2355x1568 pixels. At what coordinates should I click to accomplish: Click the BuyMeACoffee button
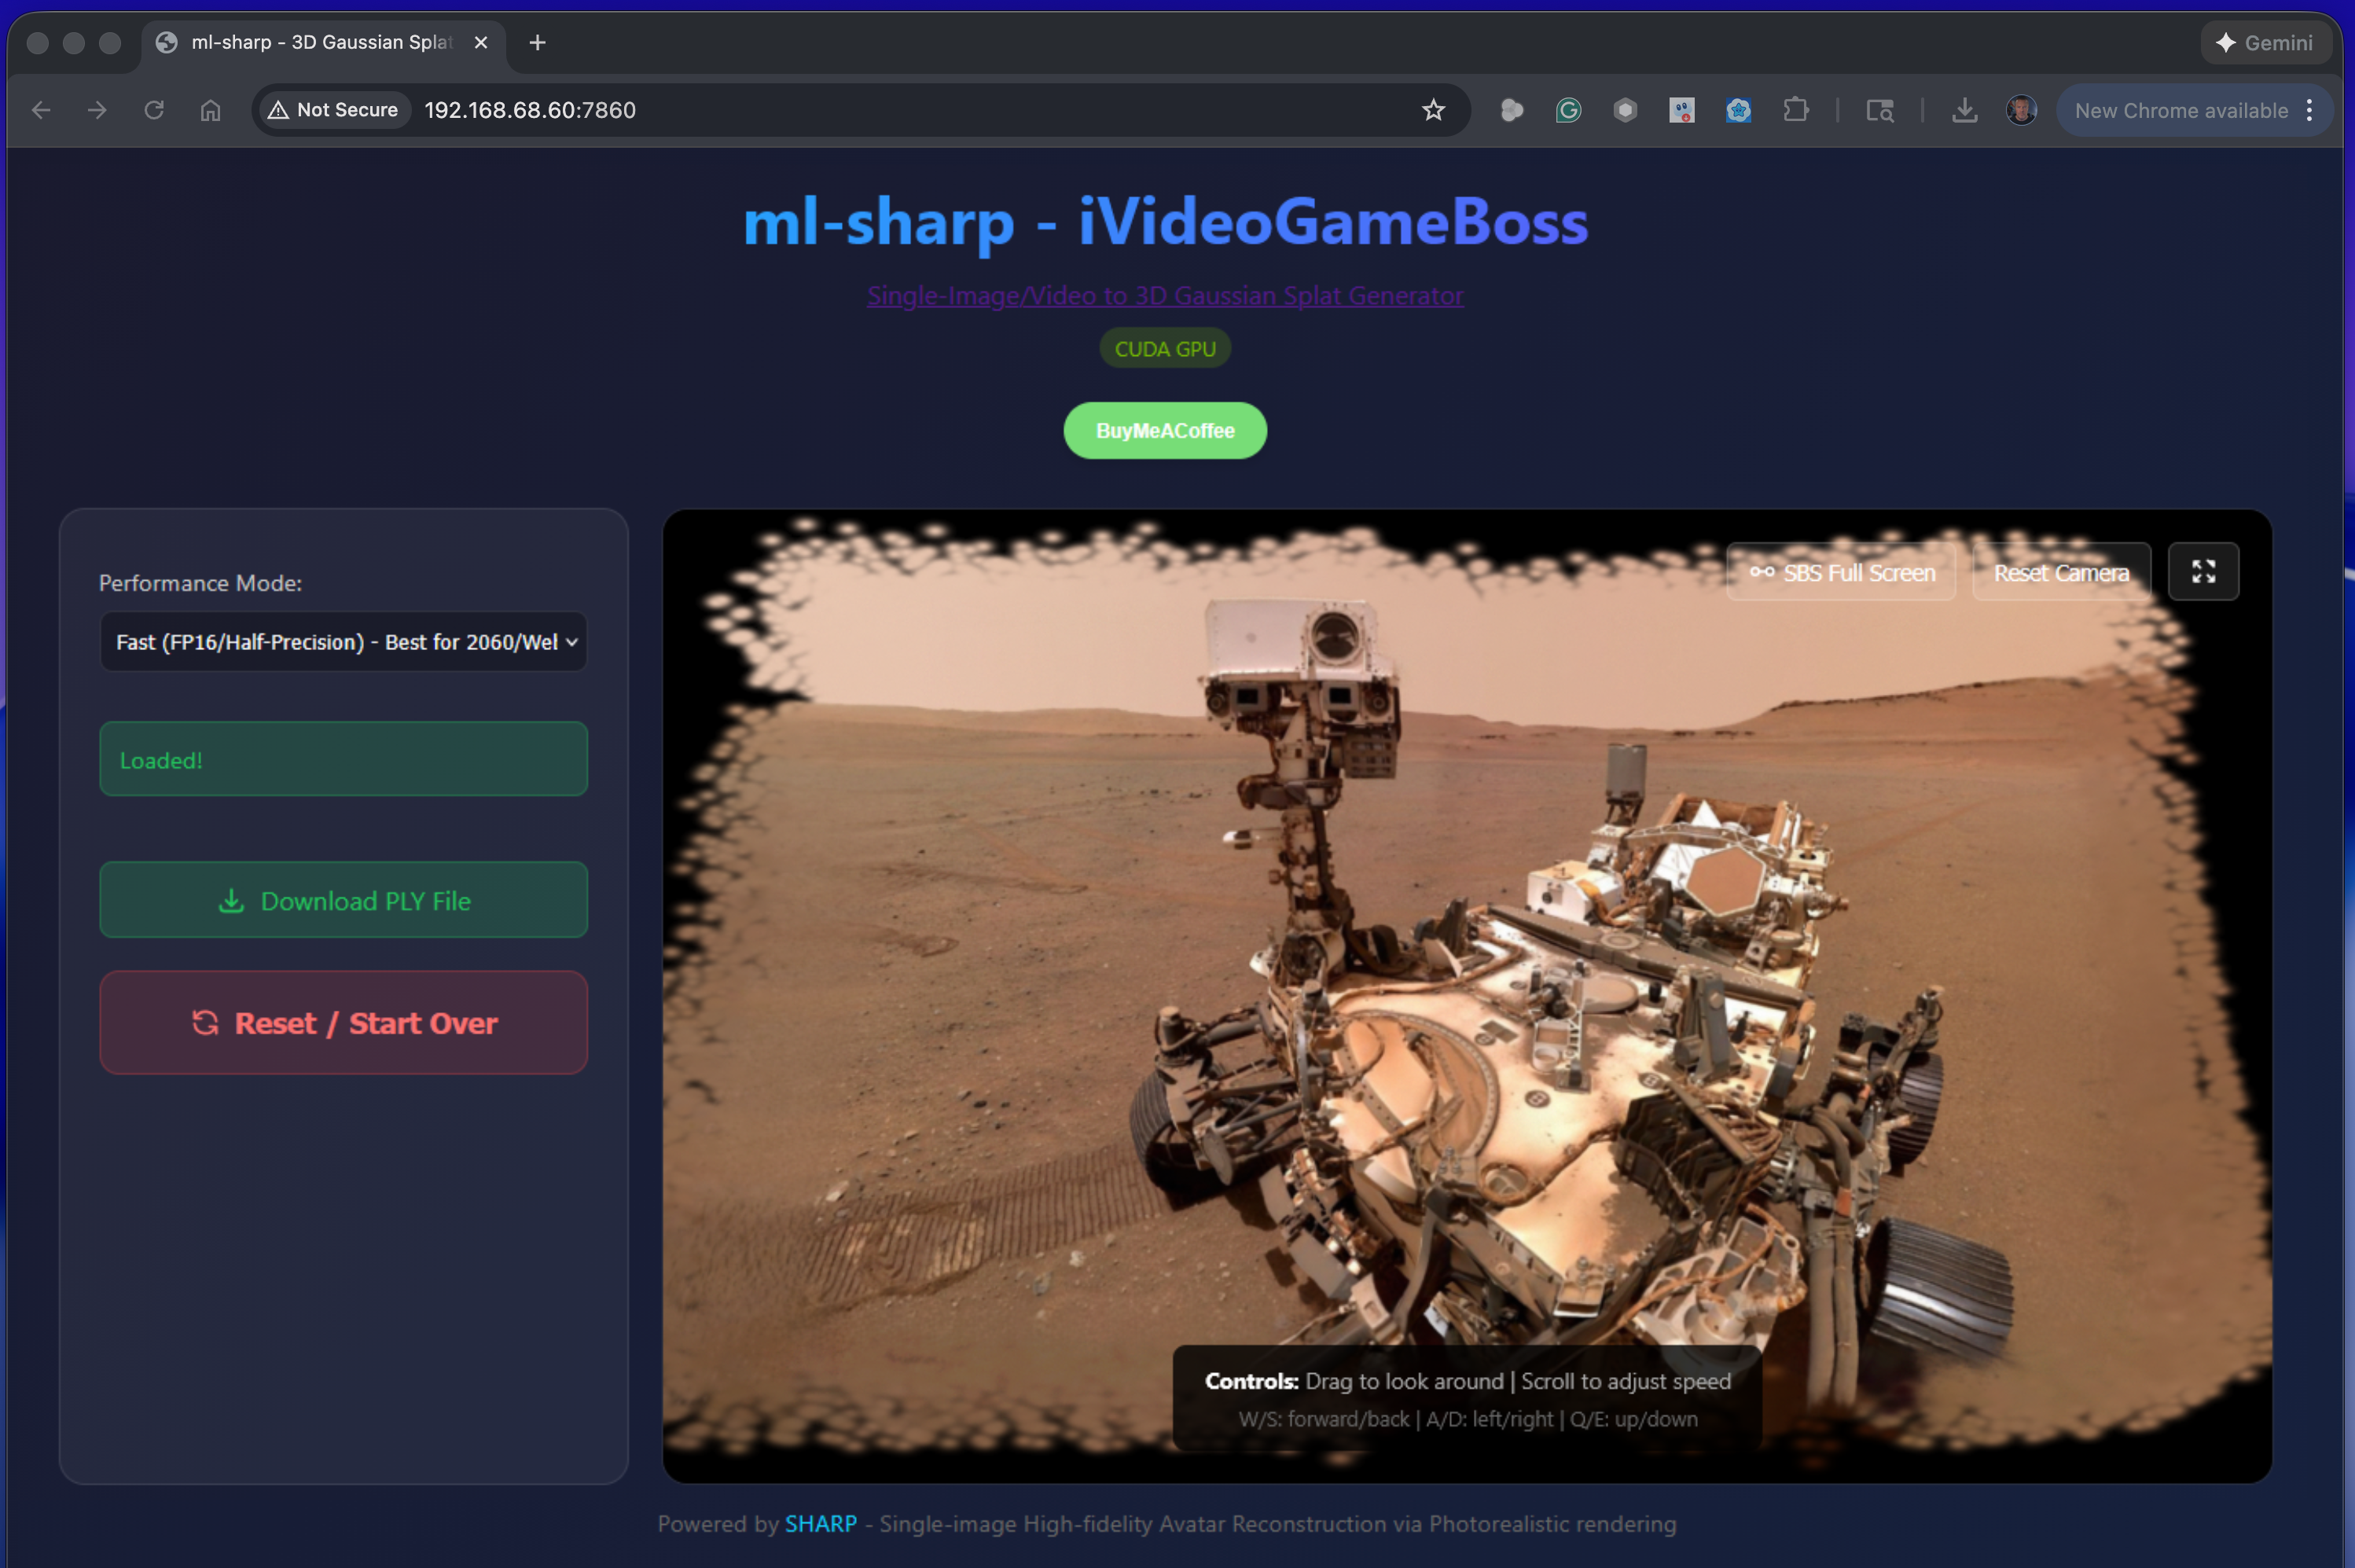[x=1165, y=431]
